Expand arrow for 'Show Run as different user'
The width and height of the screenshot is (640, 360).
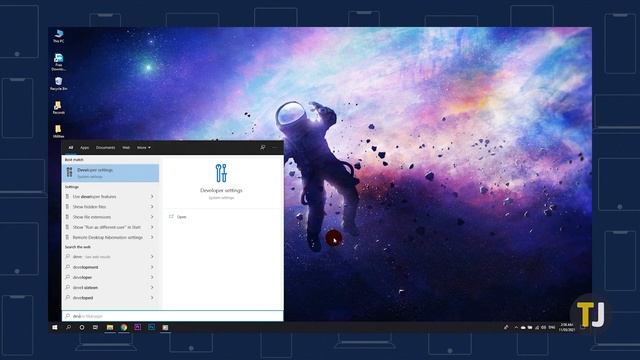(x=152, y=227)
